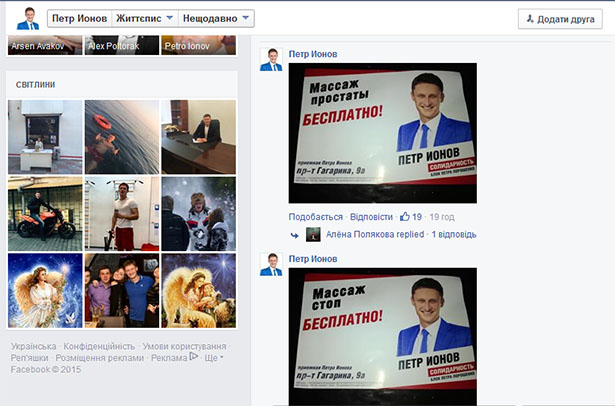Open the Массаж стоп flyer image

(x=383, y=337)
